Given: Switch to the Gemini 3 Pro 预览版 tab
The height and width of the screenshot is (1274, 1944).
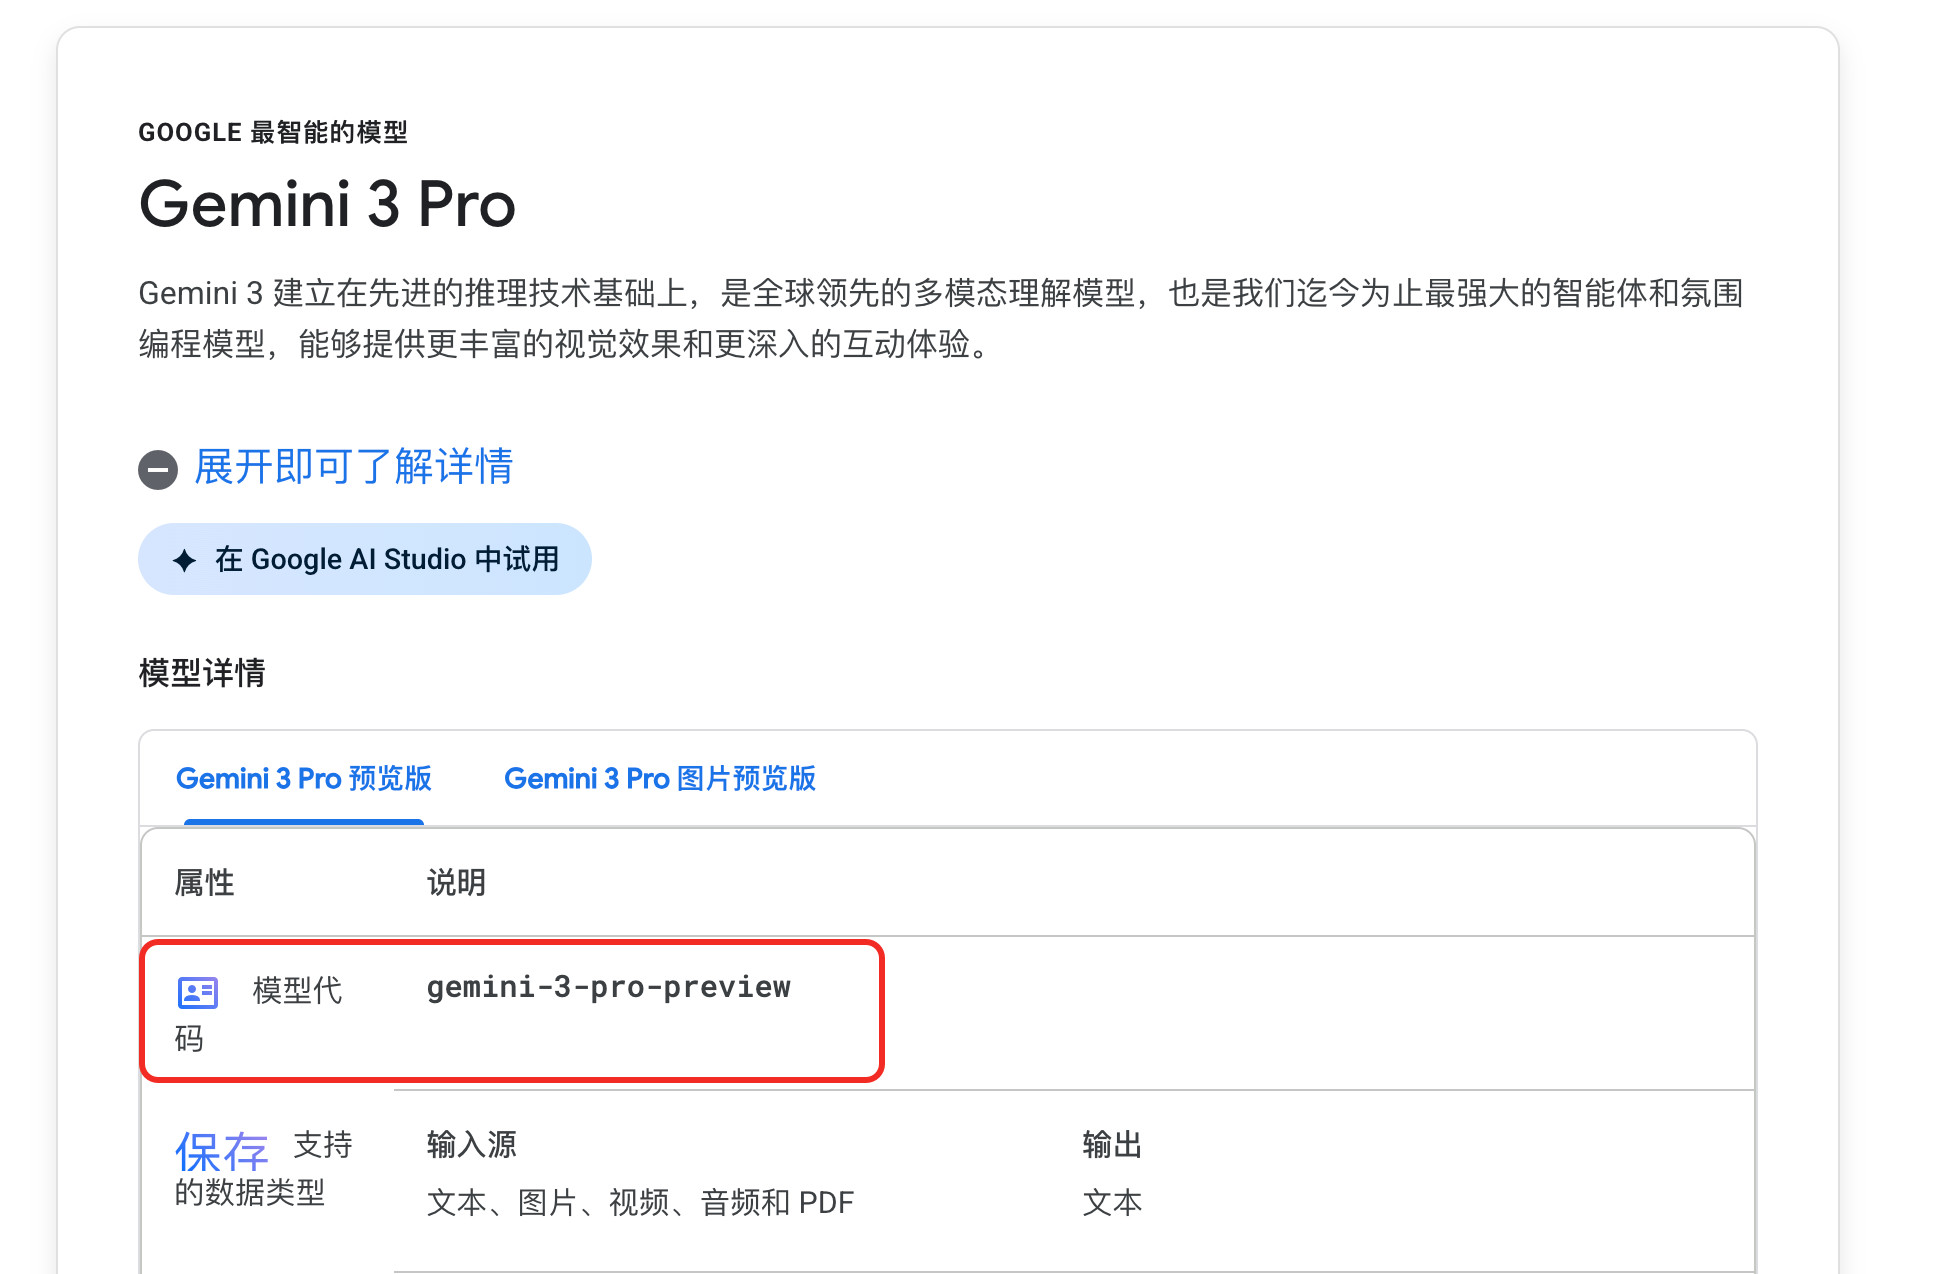Looking at the screenshot, I should pyautogui.click(x=304, y=779).
